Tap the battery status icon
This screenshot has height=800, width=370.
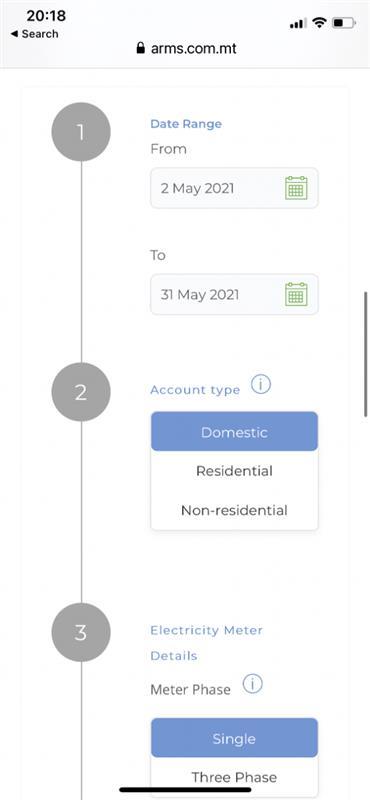tap(344, 23)
